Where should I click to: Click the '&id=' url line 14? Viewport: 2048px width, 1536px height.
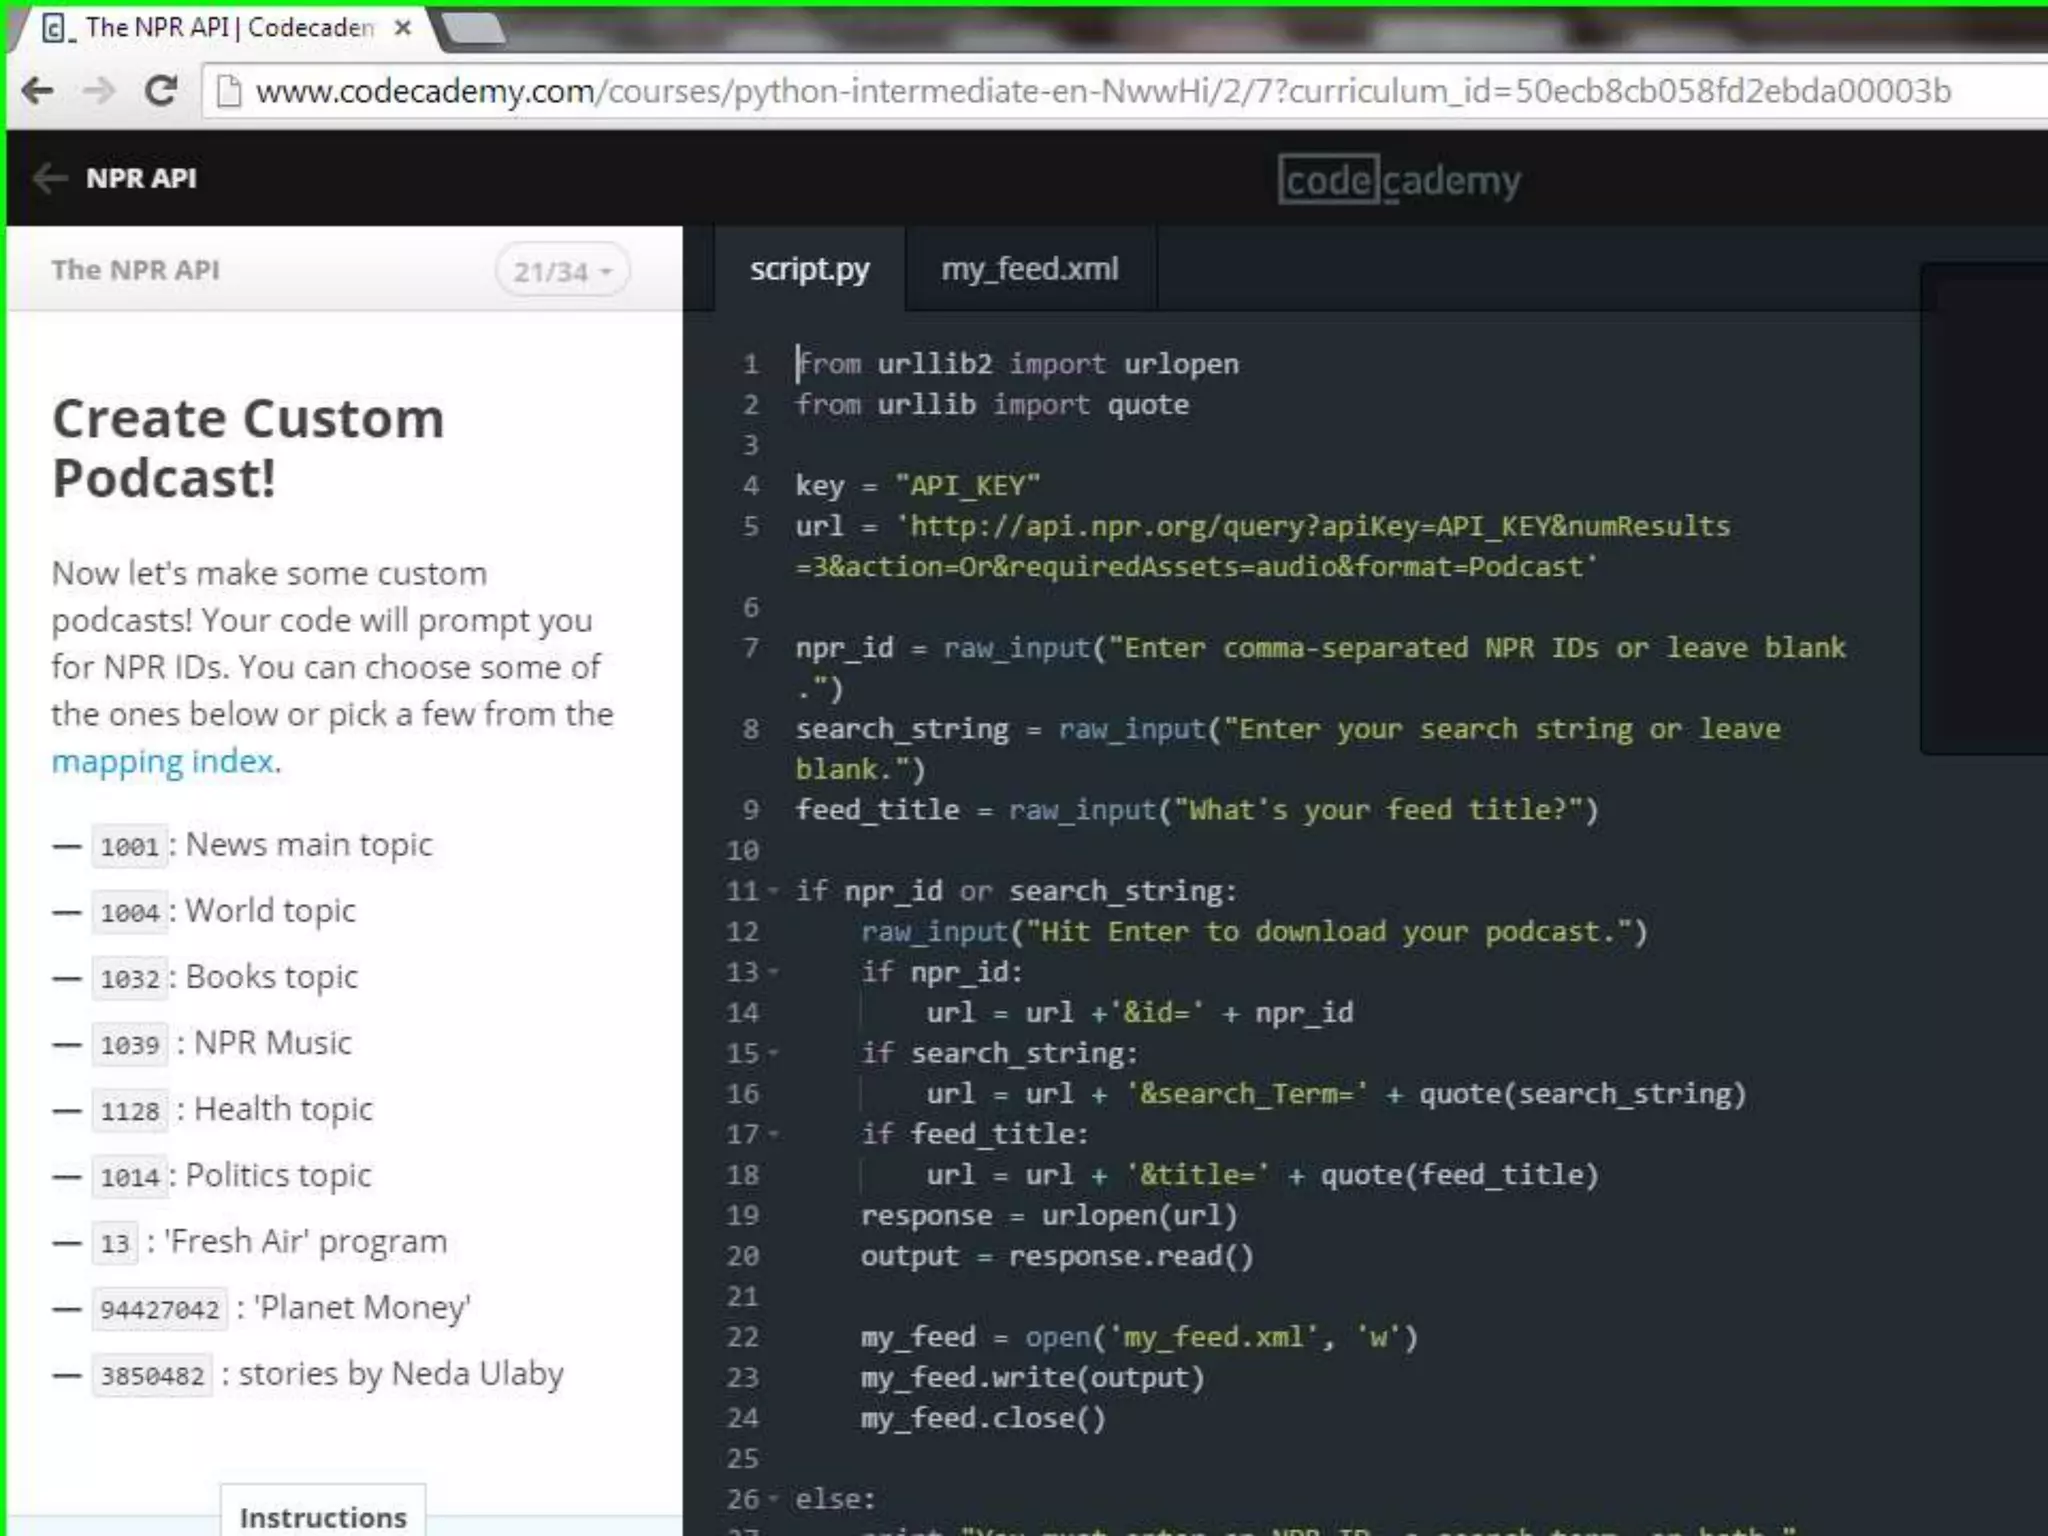1140,1013
